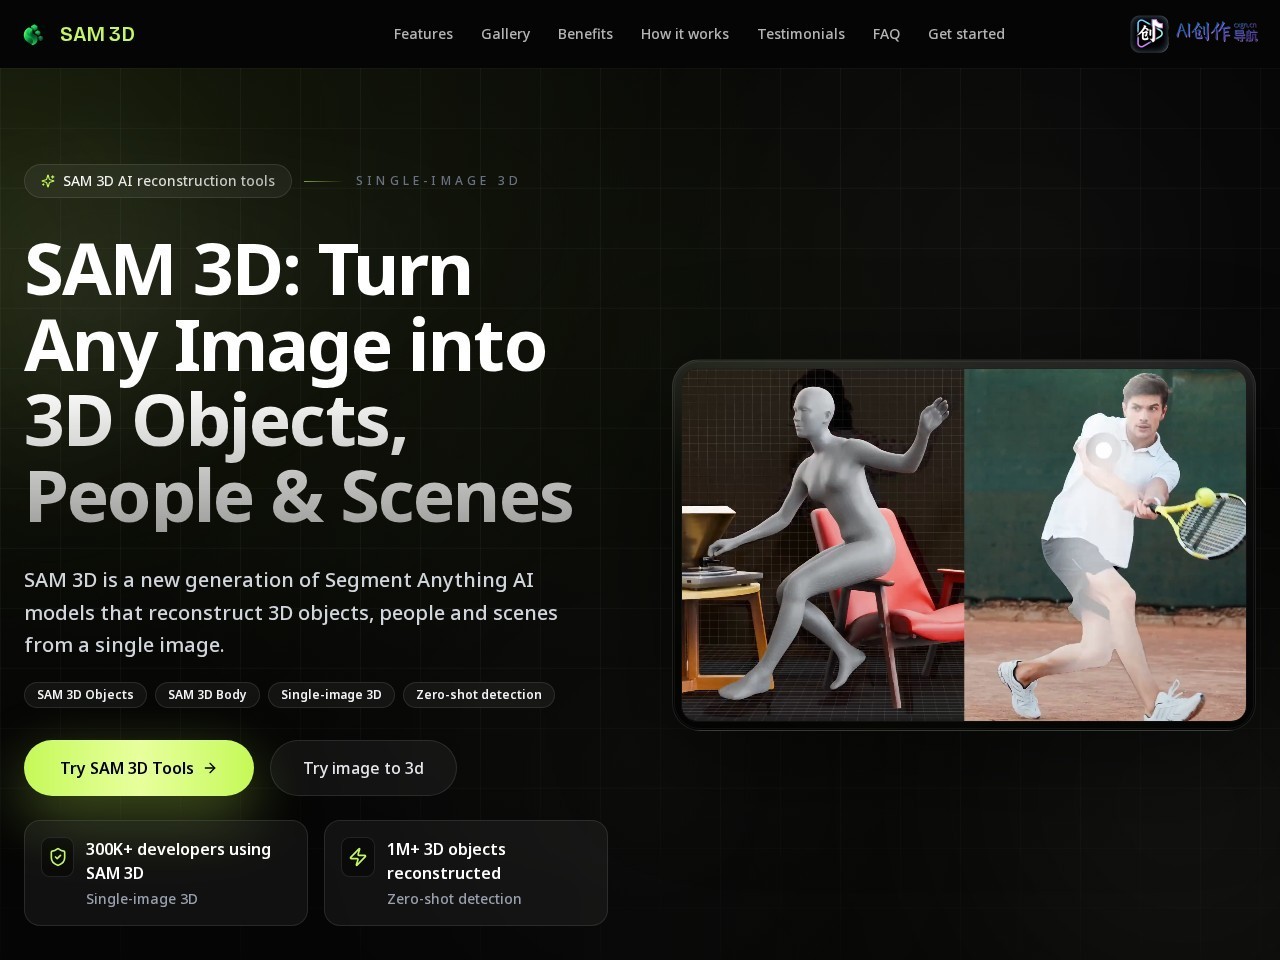Click the Try image to 3d button
This screenshot has width=1280, height=960.
(x=363, y=768)
